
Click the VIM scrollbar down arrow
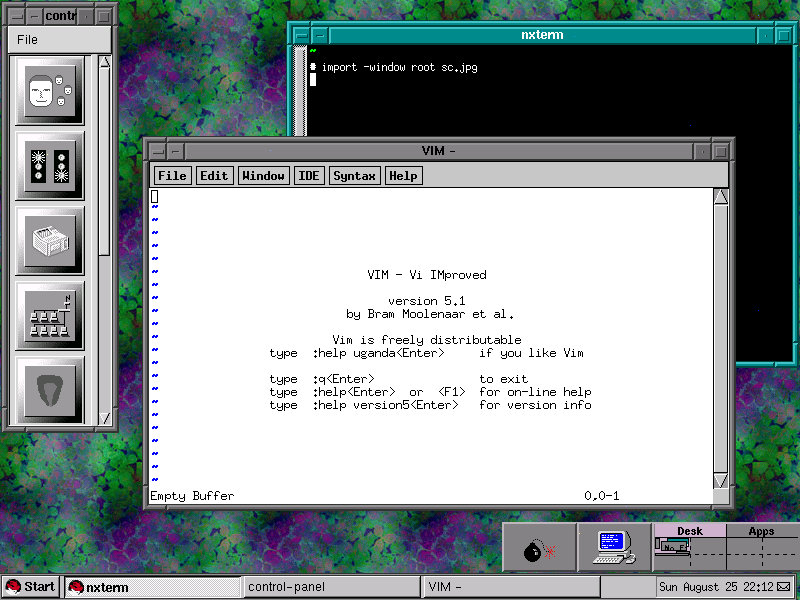tap(720, 481)
